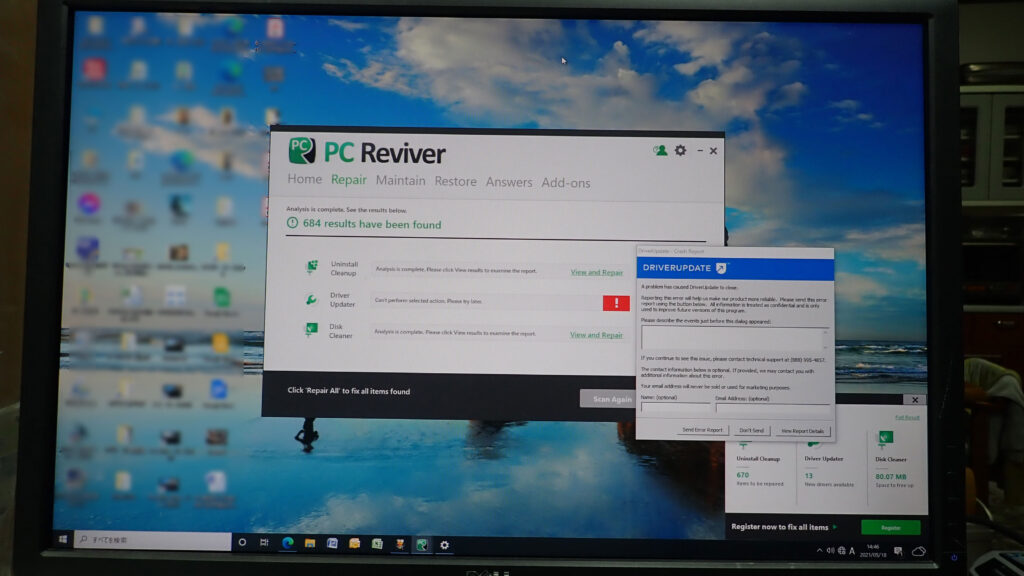Click the PC Reviver logo

click(302, 151)
